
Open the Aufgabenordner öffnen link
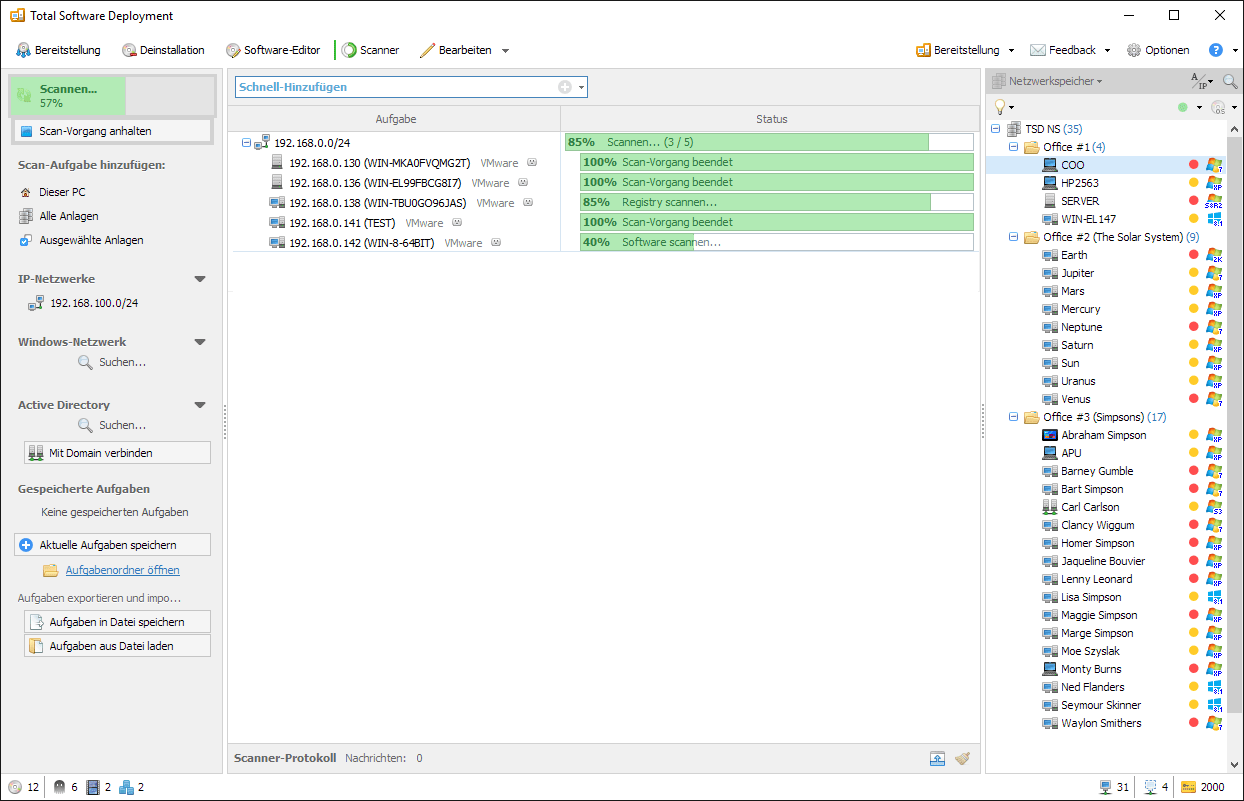coord(122,570)
